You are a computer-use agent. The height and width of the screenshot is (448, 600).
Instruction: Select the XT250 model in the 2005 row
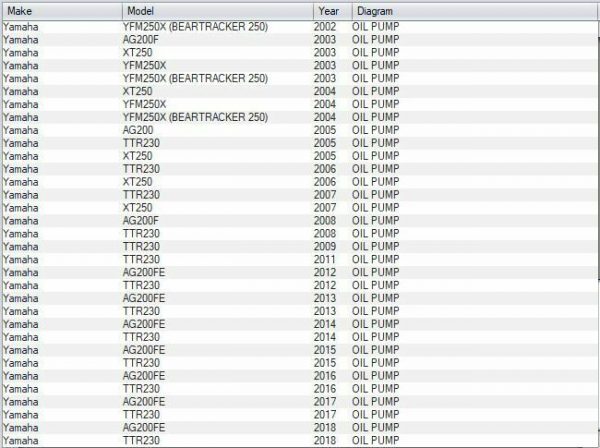pyautogui.click(x=137, y=156)
